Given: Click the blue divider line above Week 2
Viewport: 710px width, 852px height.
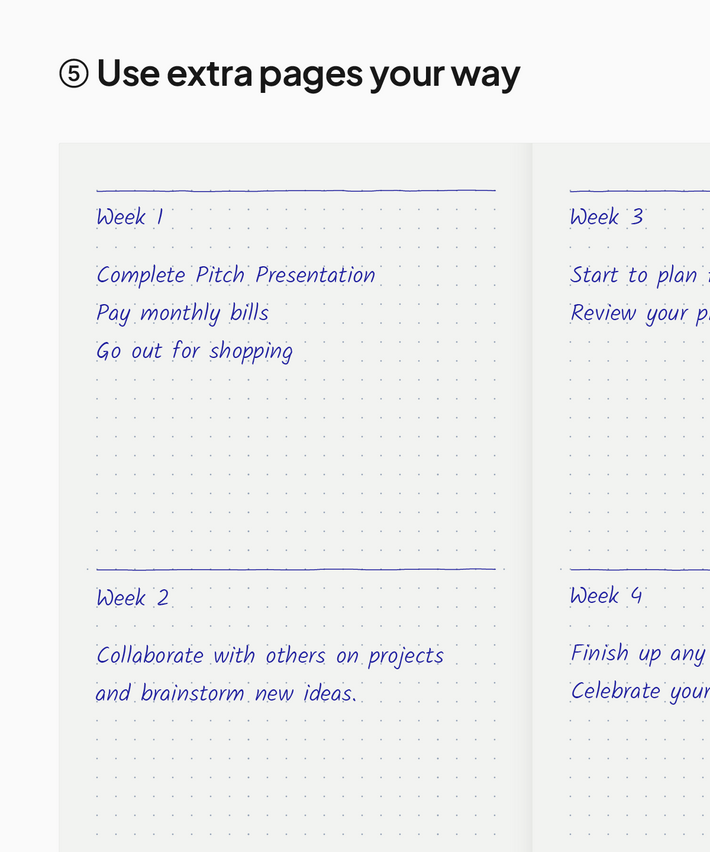Looking at the screenshot, I should (296, 569).
